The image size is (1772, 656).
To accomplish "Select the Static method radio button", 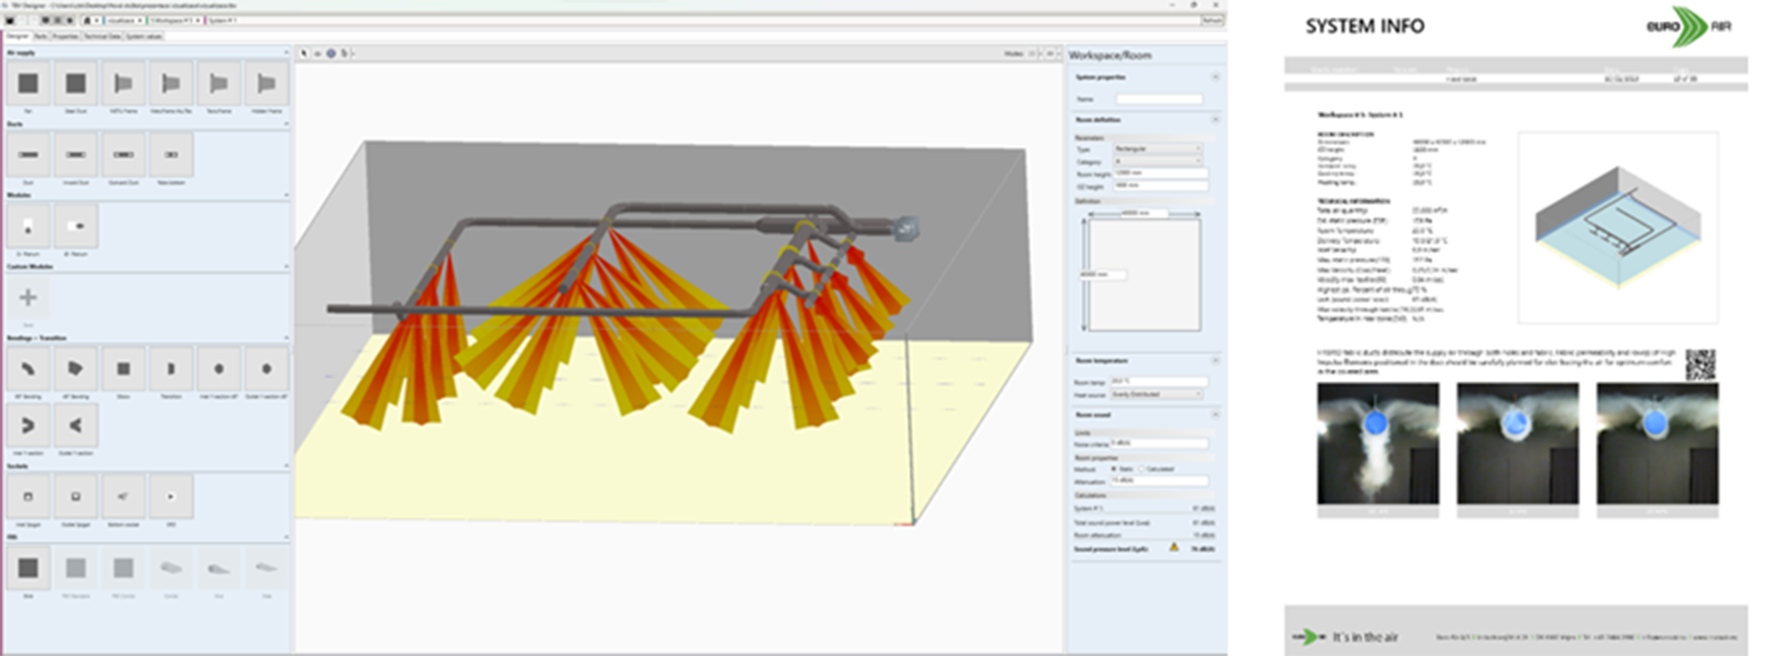I will coord(1115,469).
